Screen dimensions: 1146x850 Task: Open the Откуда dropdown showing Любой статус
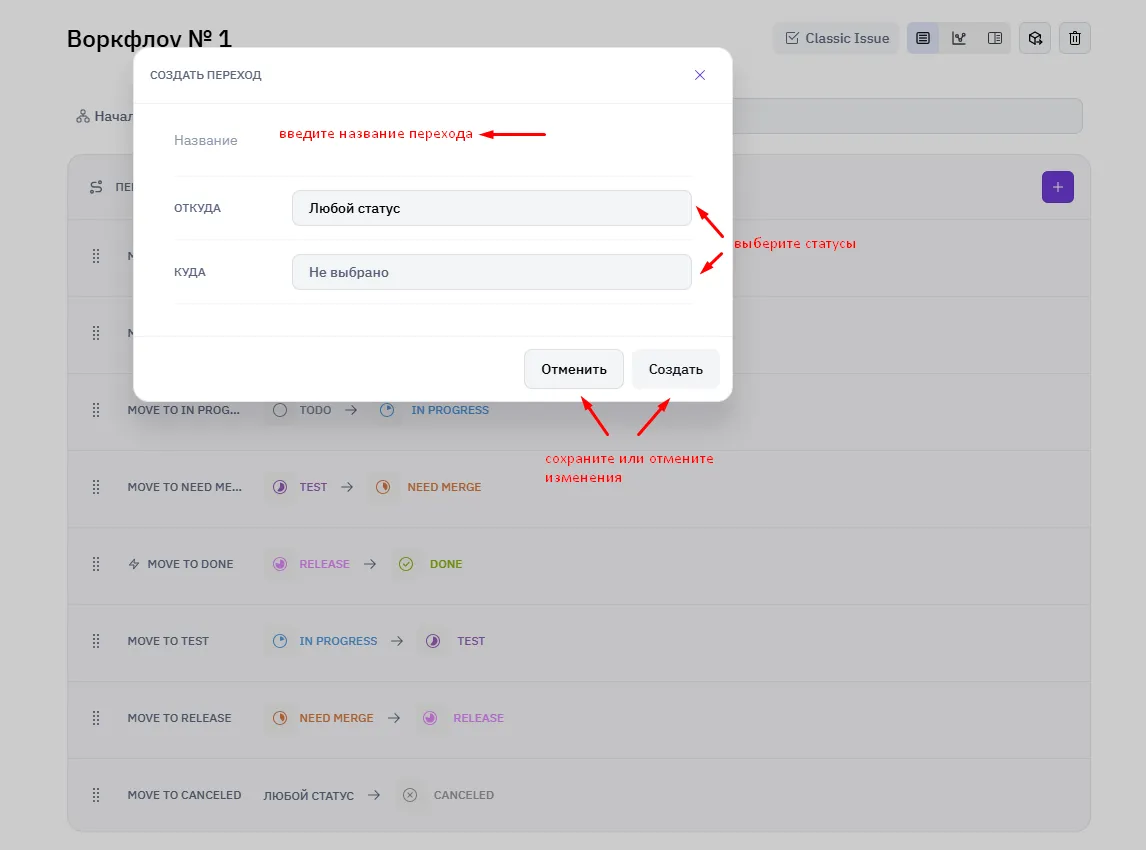[x=491, y=208]
